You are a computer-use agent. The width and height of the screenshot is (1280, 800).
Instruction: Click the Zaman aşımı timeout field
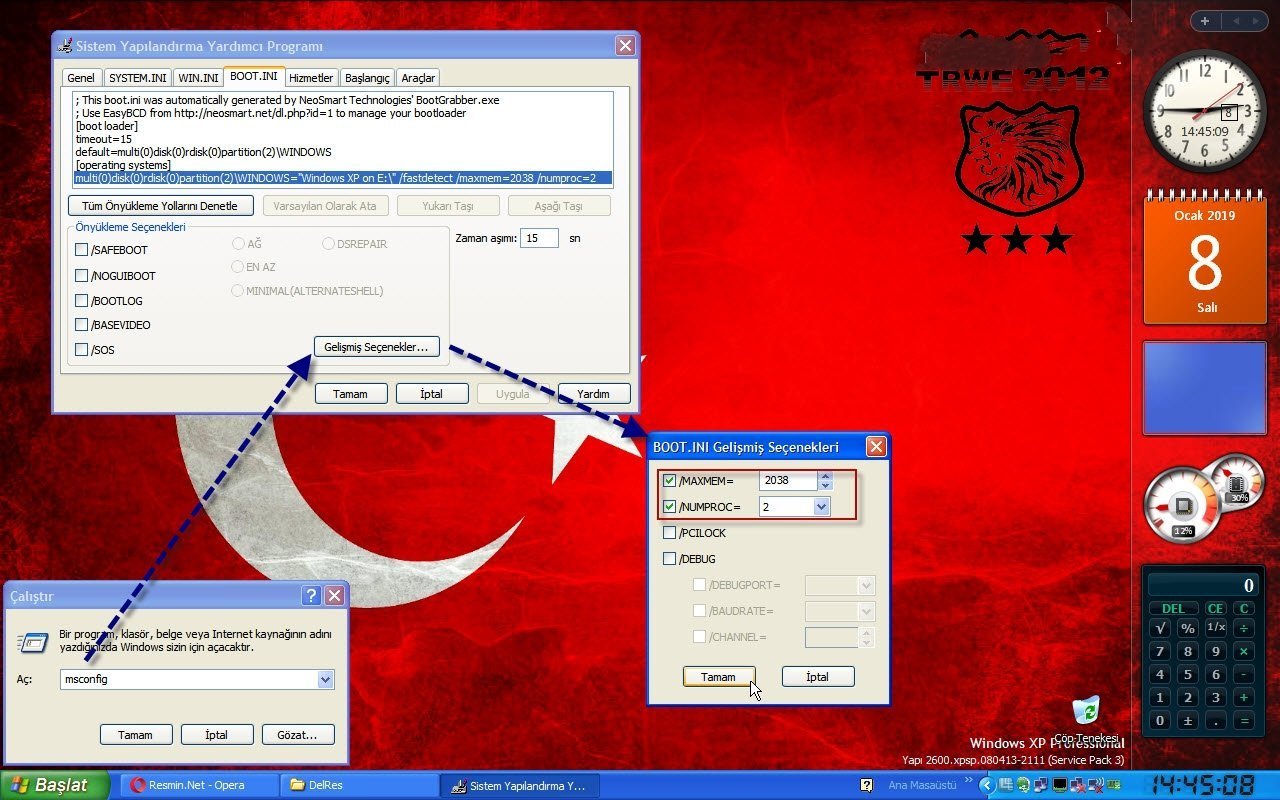coord(540,238)
